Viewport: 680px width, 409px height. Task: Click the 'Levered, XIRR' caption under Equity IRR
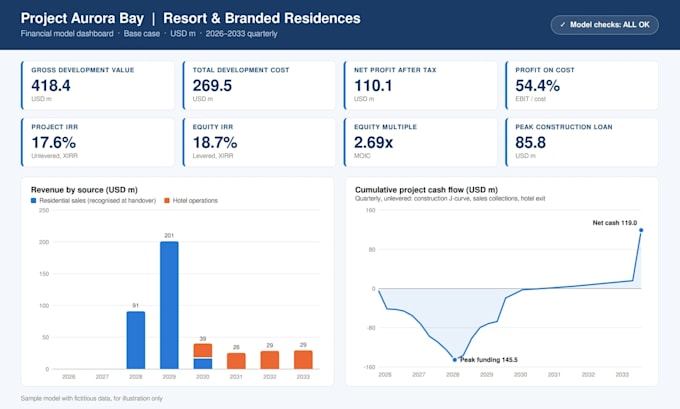tap(213, 156)
